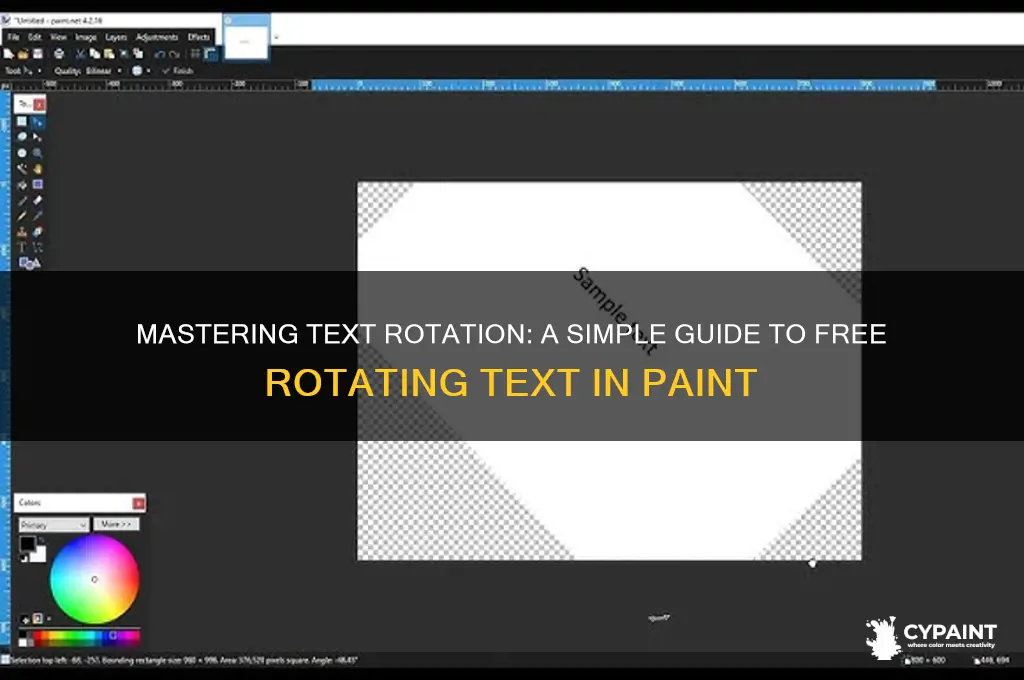Select the Gradient tool

point(37,184)
